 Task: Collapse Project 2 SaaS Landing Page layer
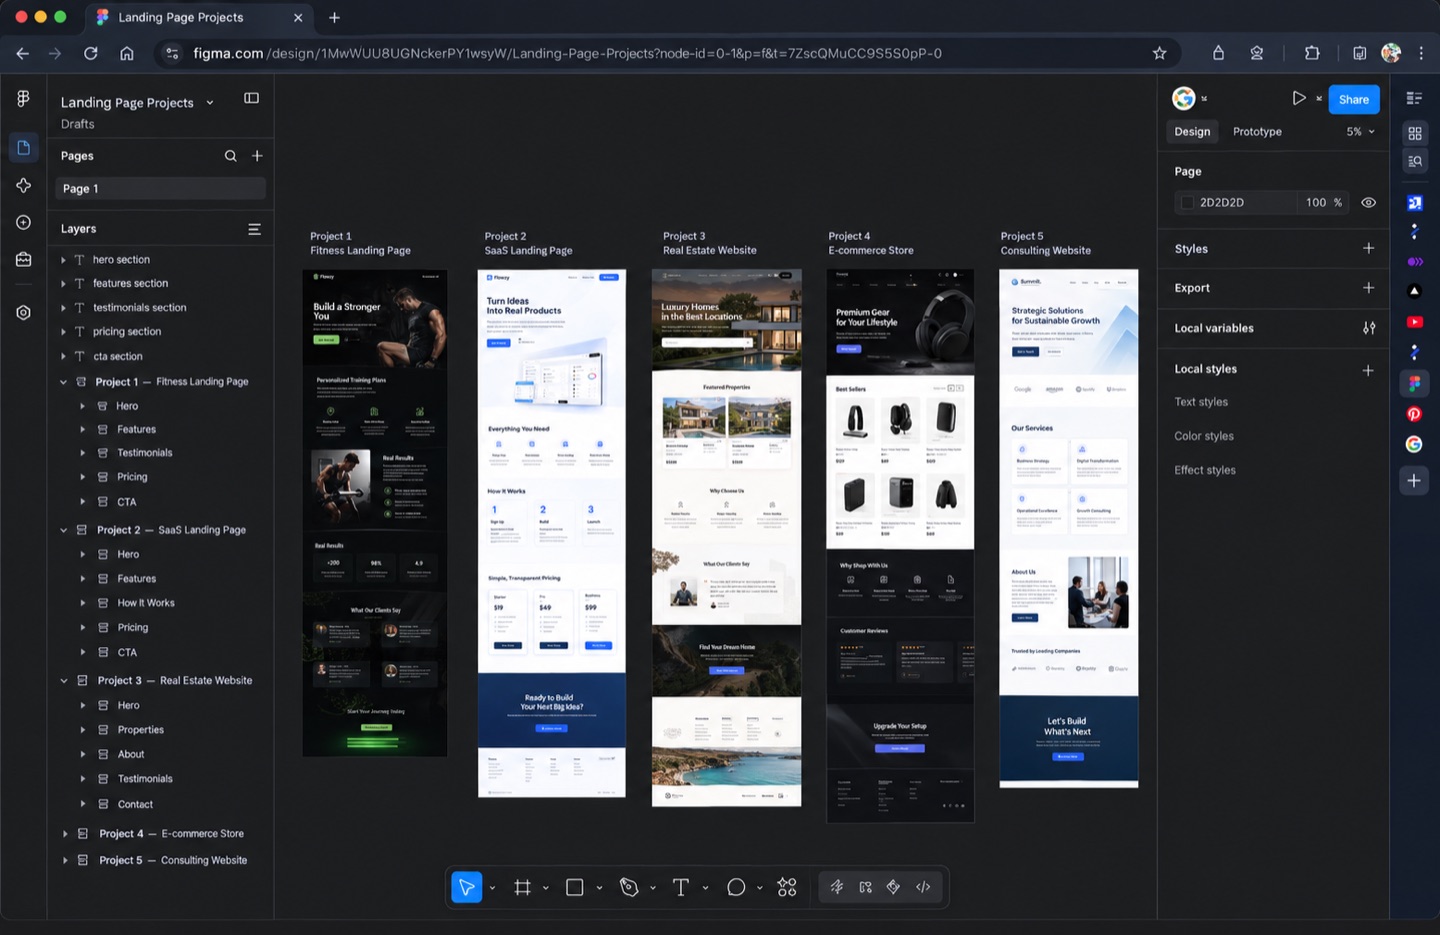pyautogui.click(x=64, y=530)
